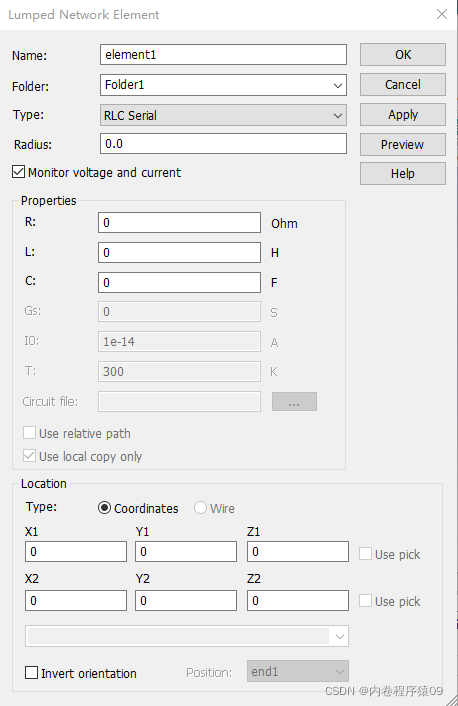The height and width of the screenshot is (706, 458).
Task: Select the Coordinates radio button
Action: [104, 508]
